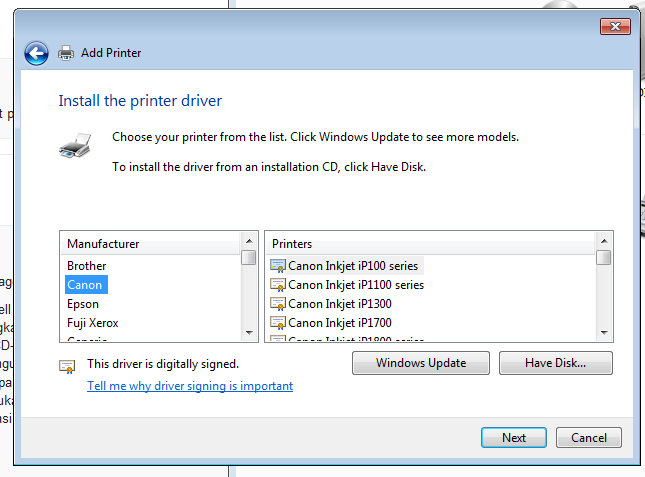The width and height of the screenshot is (645, 477).
Task: Click certificate icon of Canon Inkjet iP1100 series
Action: (278, 285)
